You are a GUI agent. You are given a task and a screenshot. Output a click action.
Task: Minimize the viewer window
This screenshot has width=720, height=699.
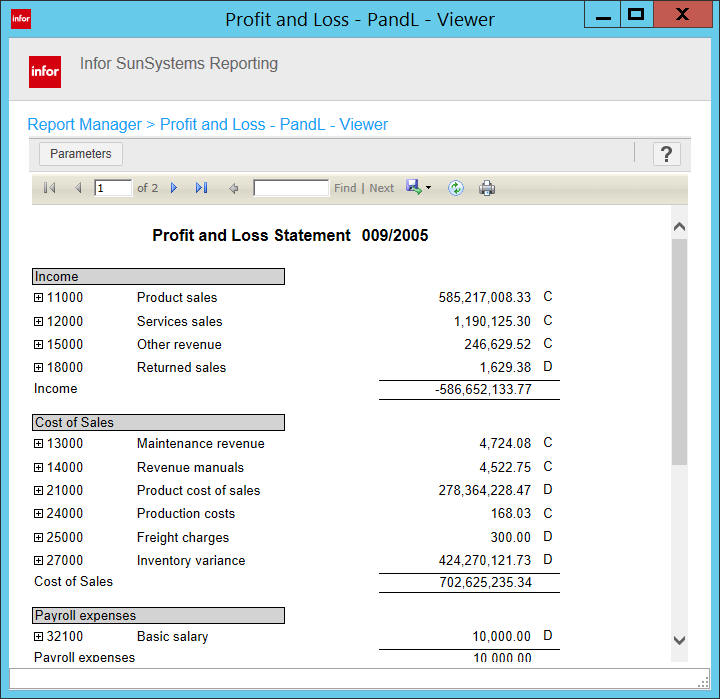click(603, 15)
